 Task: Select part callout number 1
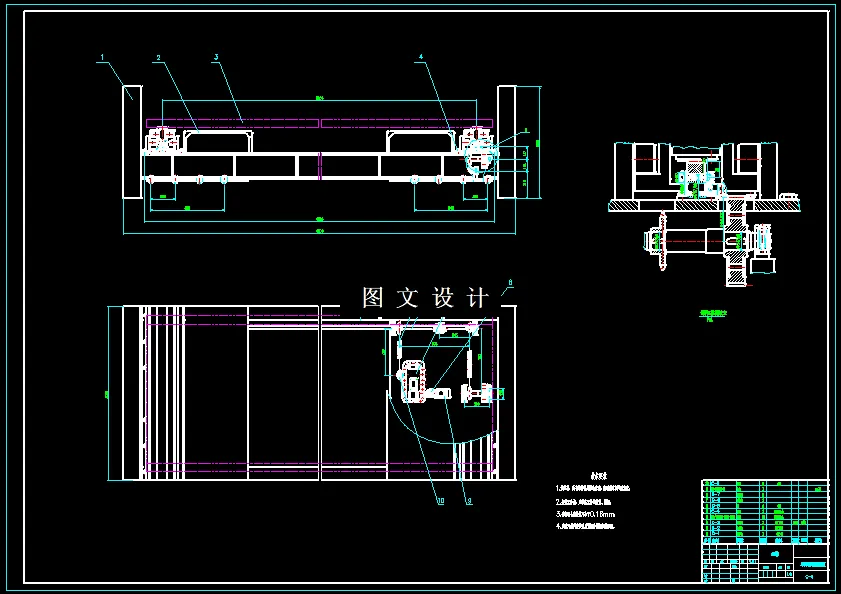tap(102, 57)
